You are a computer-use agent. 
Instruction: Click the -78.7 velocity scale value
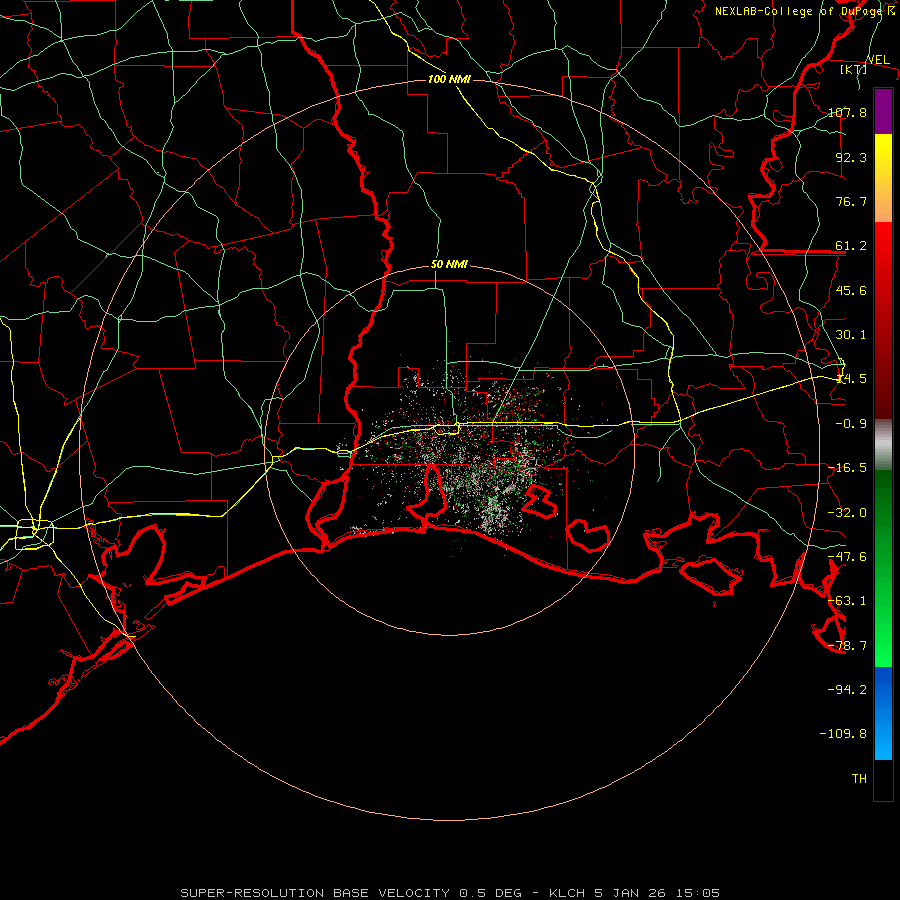(847, 646)
